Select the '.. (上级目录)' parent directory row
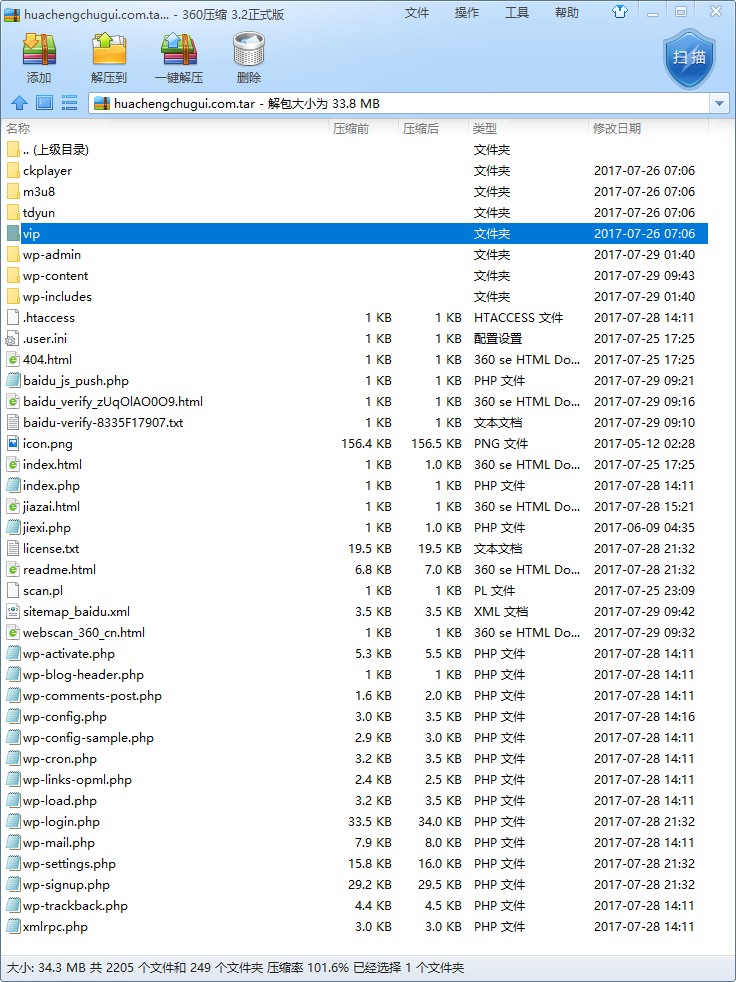The image size is (736, 982). [x=355, y=150]
